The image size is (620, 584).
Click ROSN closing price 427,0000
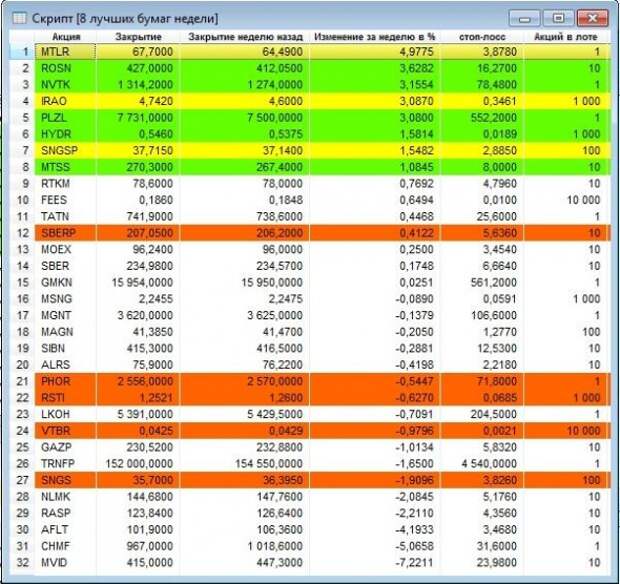tap(138, 68)
